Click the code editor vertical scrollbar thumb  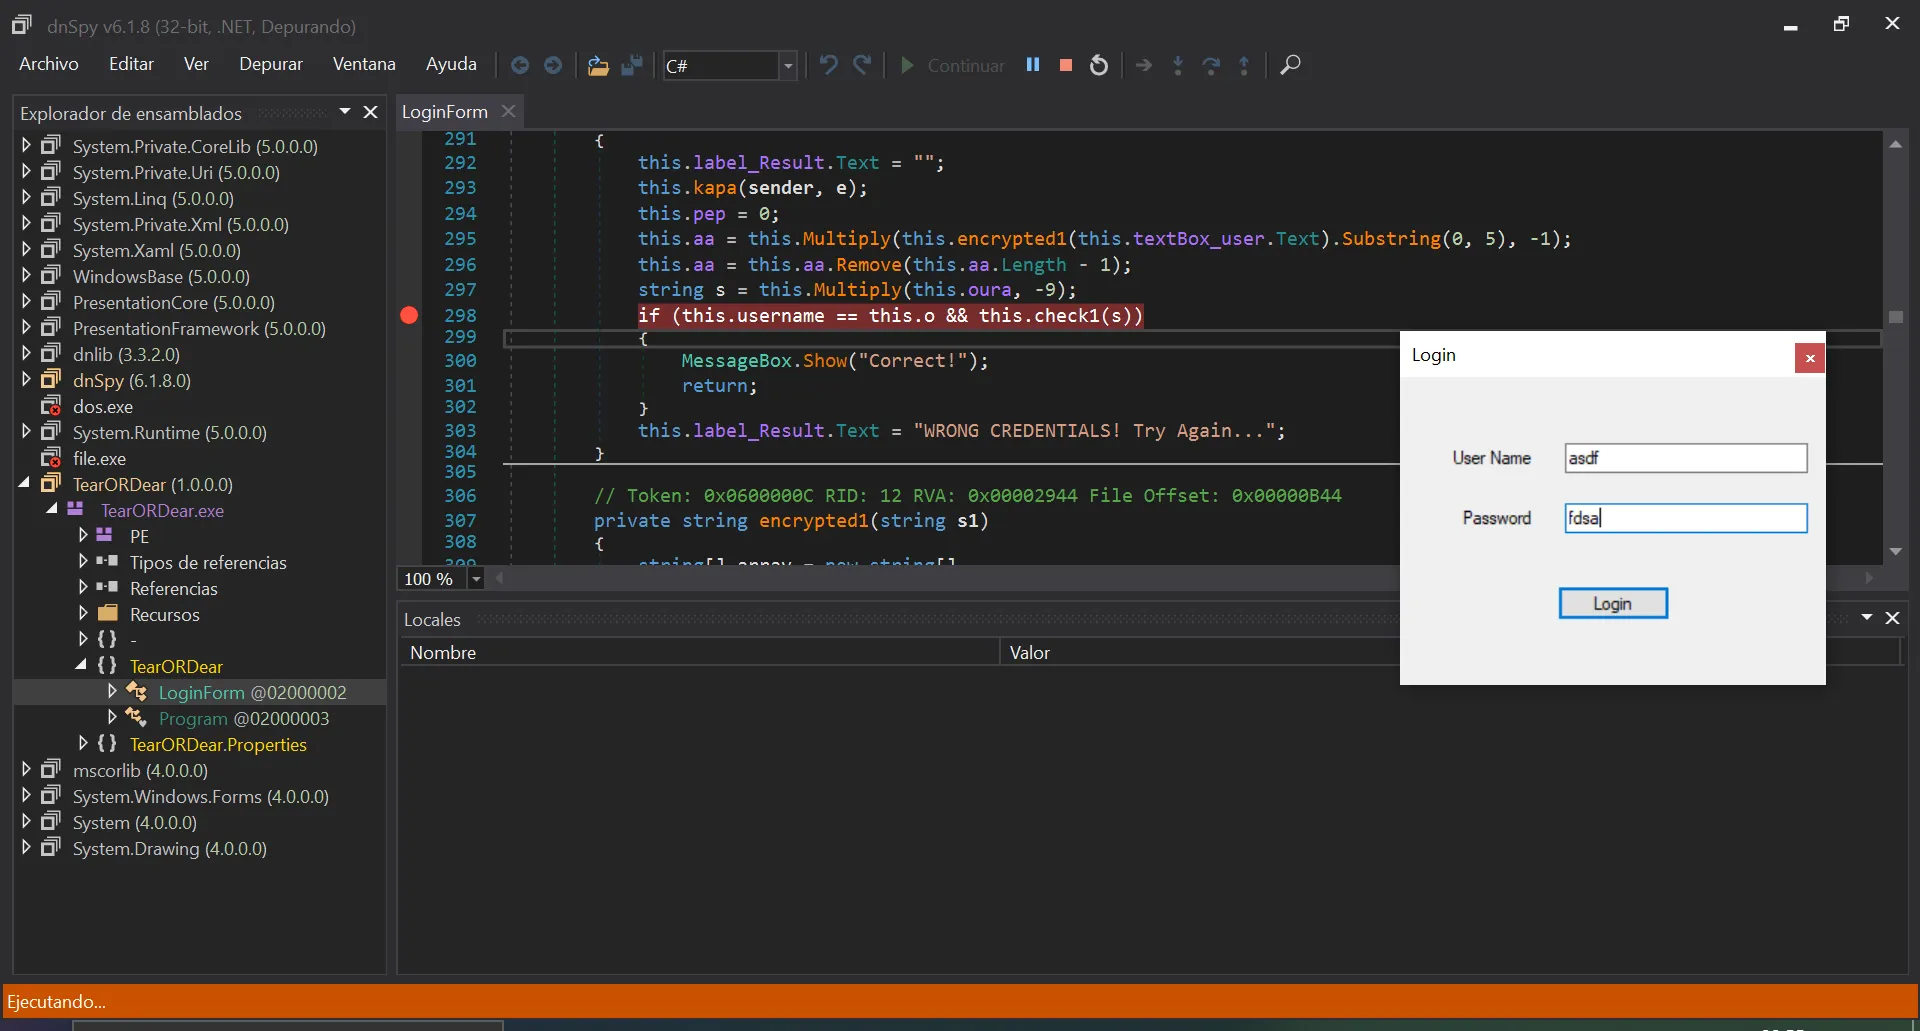1896,317
